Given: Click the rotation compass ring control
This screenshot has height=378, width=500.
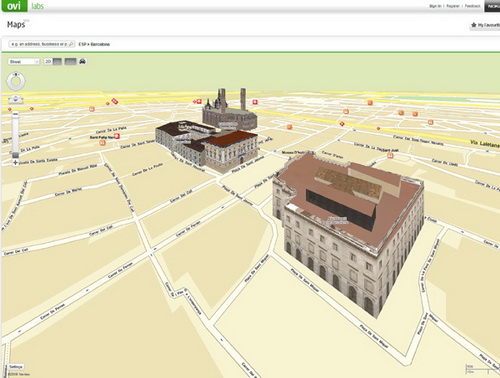Looking at the screenshot, I should click(16, 81).
